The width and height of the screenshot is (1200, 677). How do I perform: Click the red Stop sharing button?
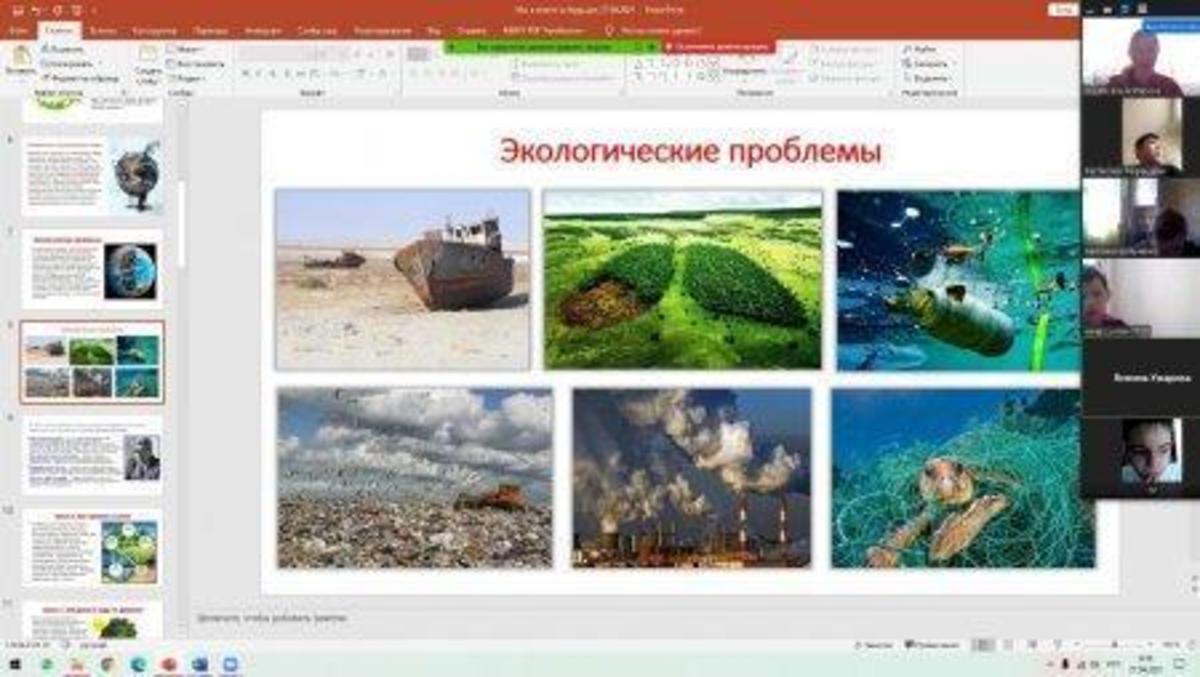718,46
